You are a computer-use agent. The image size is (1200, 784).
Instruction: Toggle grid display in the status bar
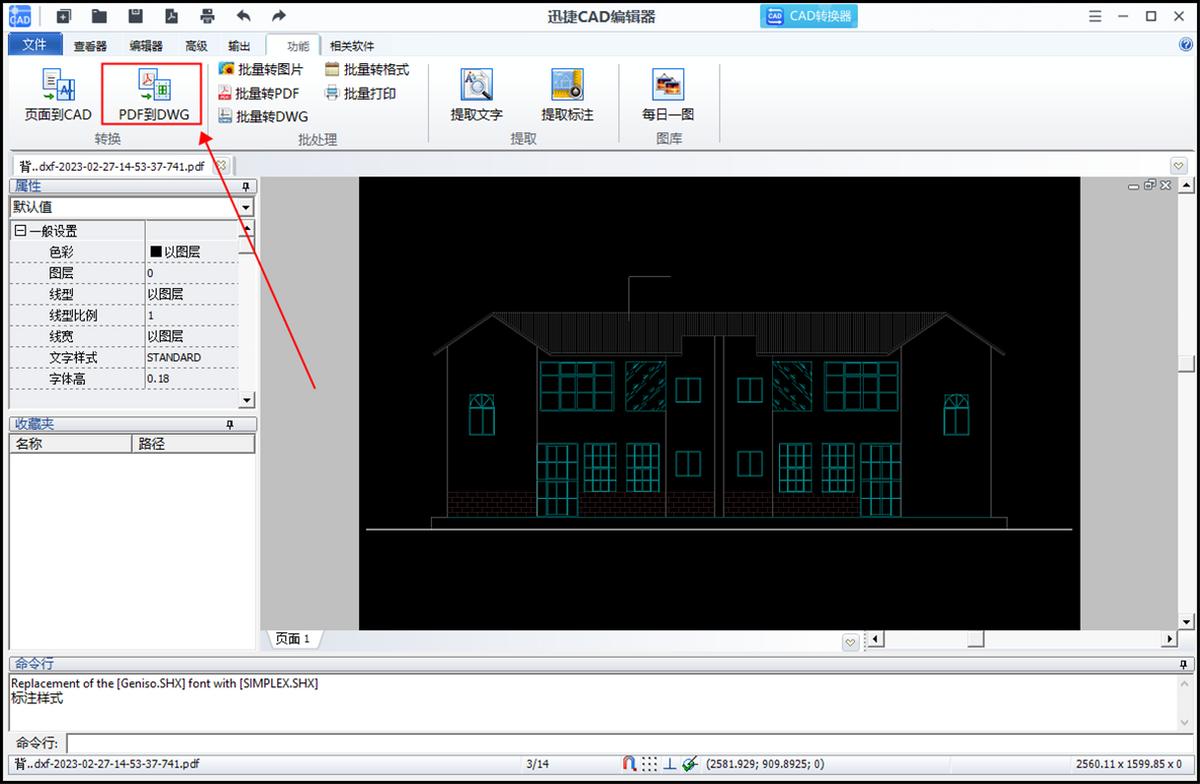649,763
